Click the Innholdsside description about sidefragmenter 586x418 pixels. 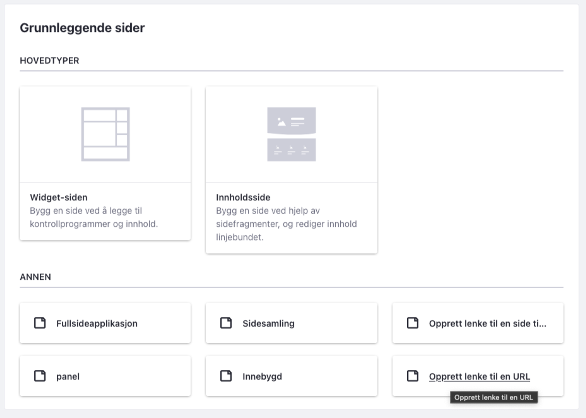pos(287,224)
